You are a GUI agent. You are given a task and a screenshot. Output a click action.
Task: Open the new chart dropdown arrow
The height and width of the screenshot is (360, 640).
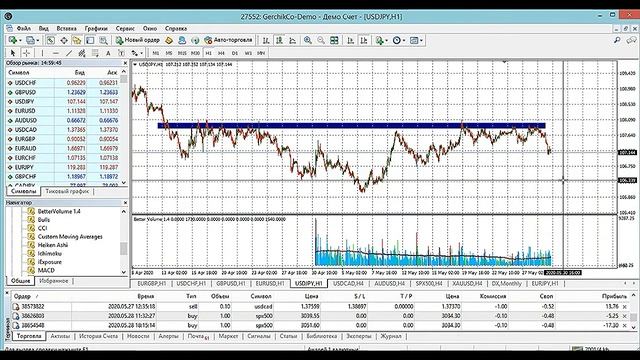point(20,40)
